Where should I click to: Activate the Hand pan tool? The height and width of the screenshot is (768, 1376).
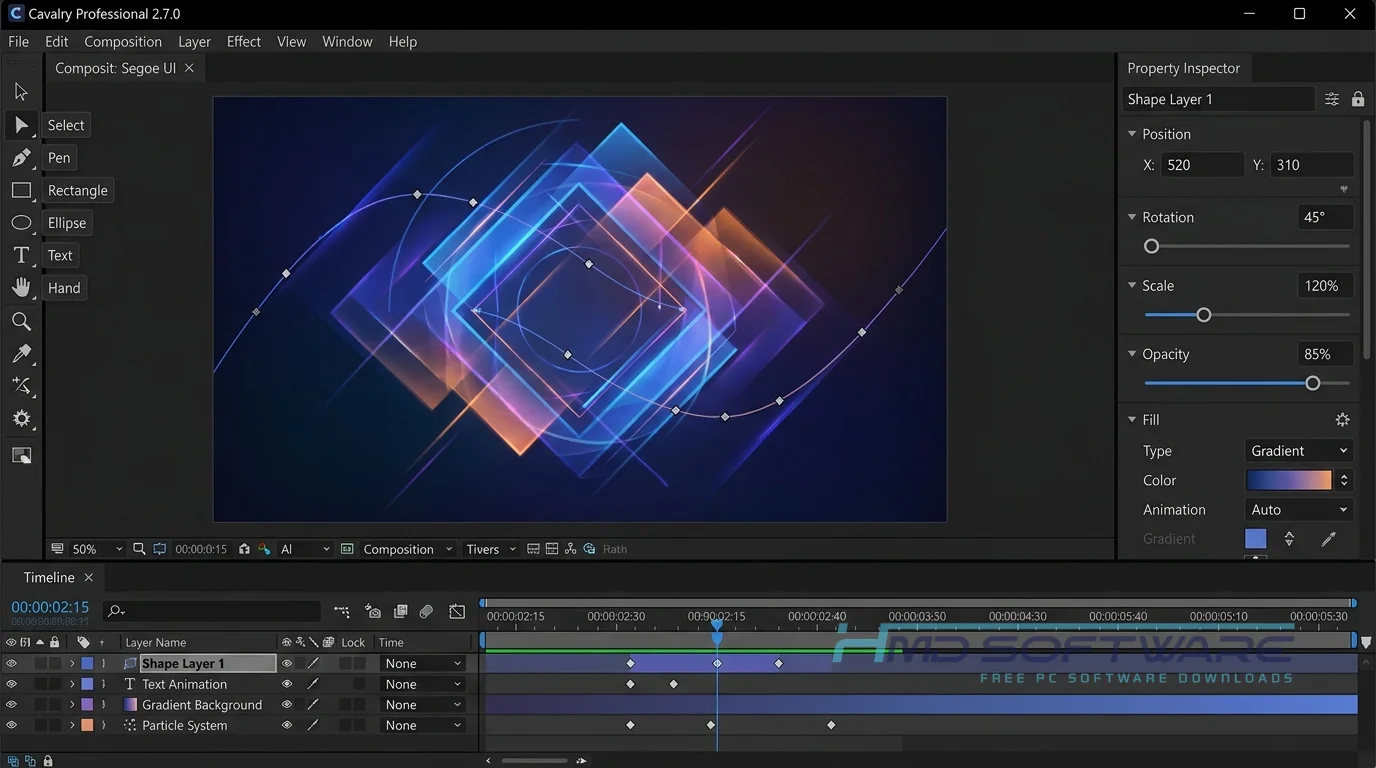pos(21,288)
